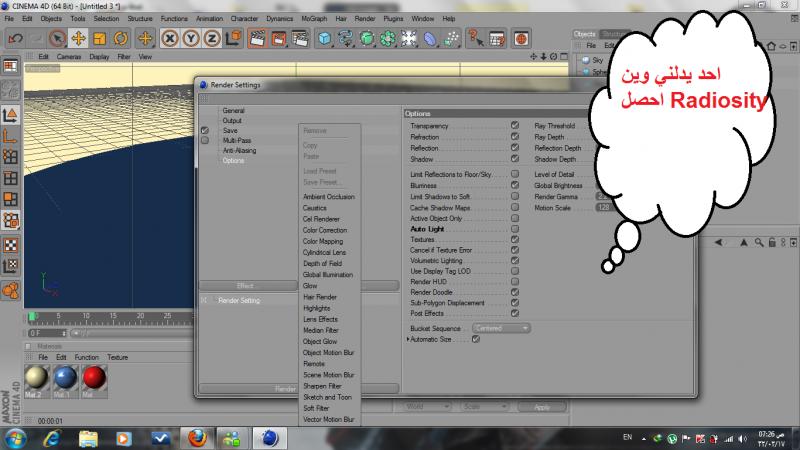Open the spline objects icon
800x450 pixels.
point(345,38)
